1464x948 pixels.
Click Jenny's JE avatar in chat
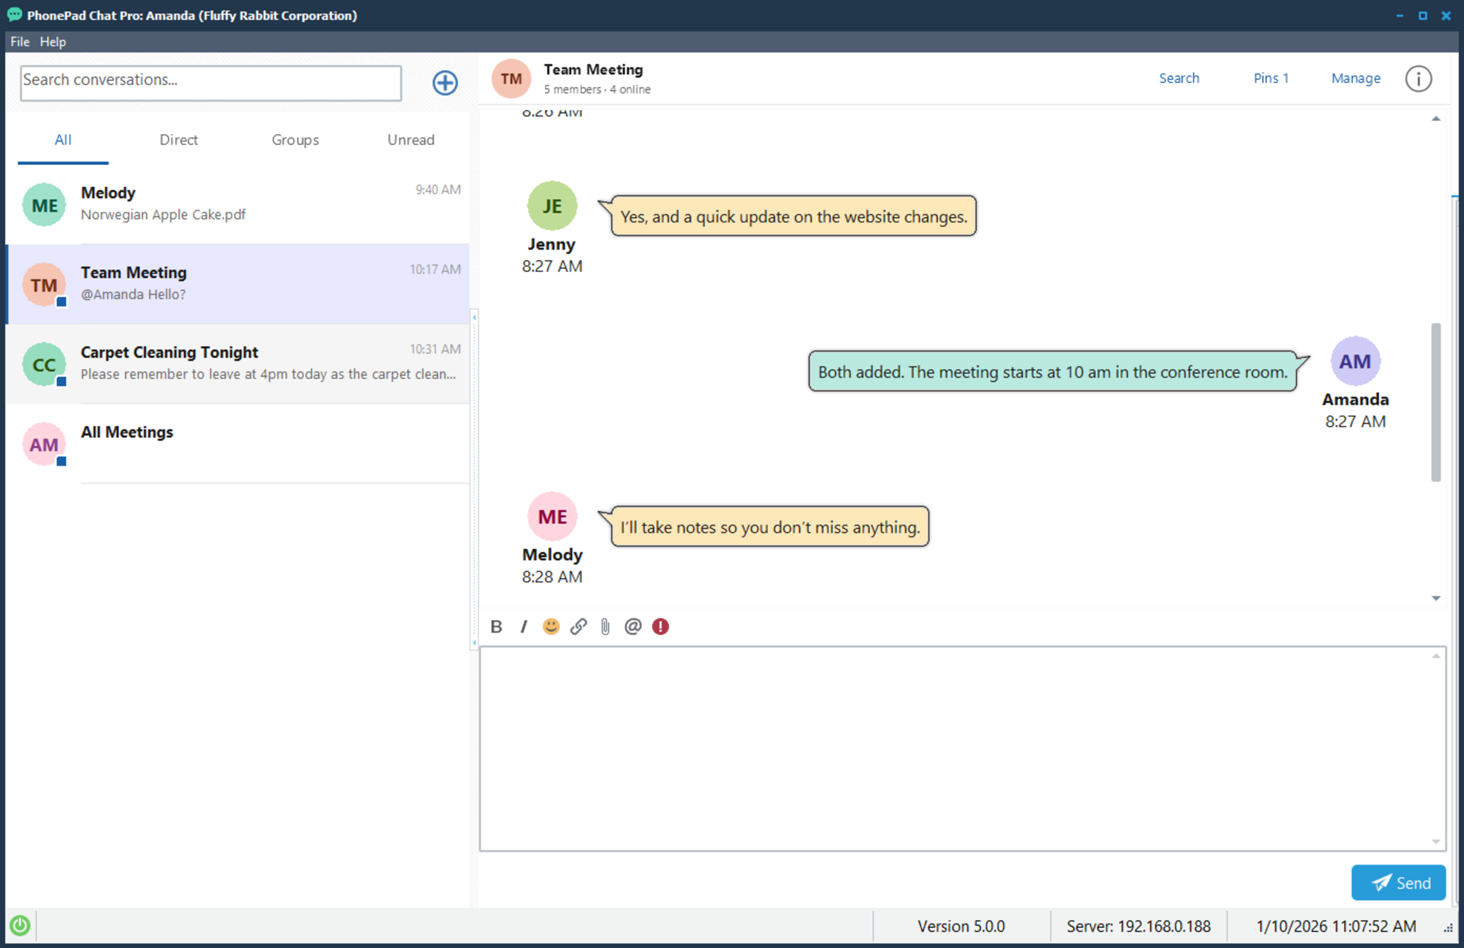552,206
